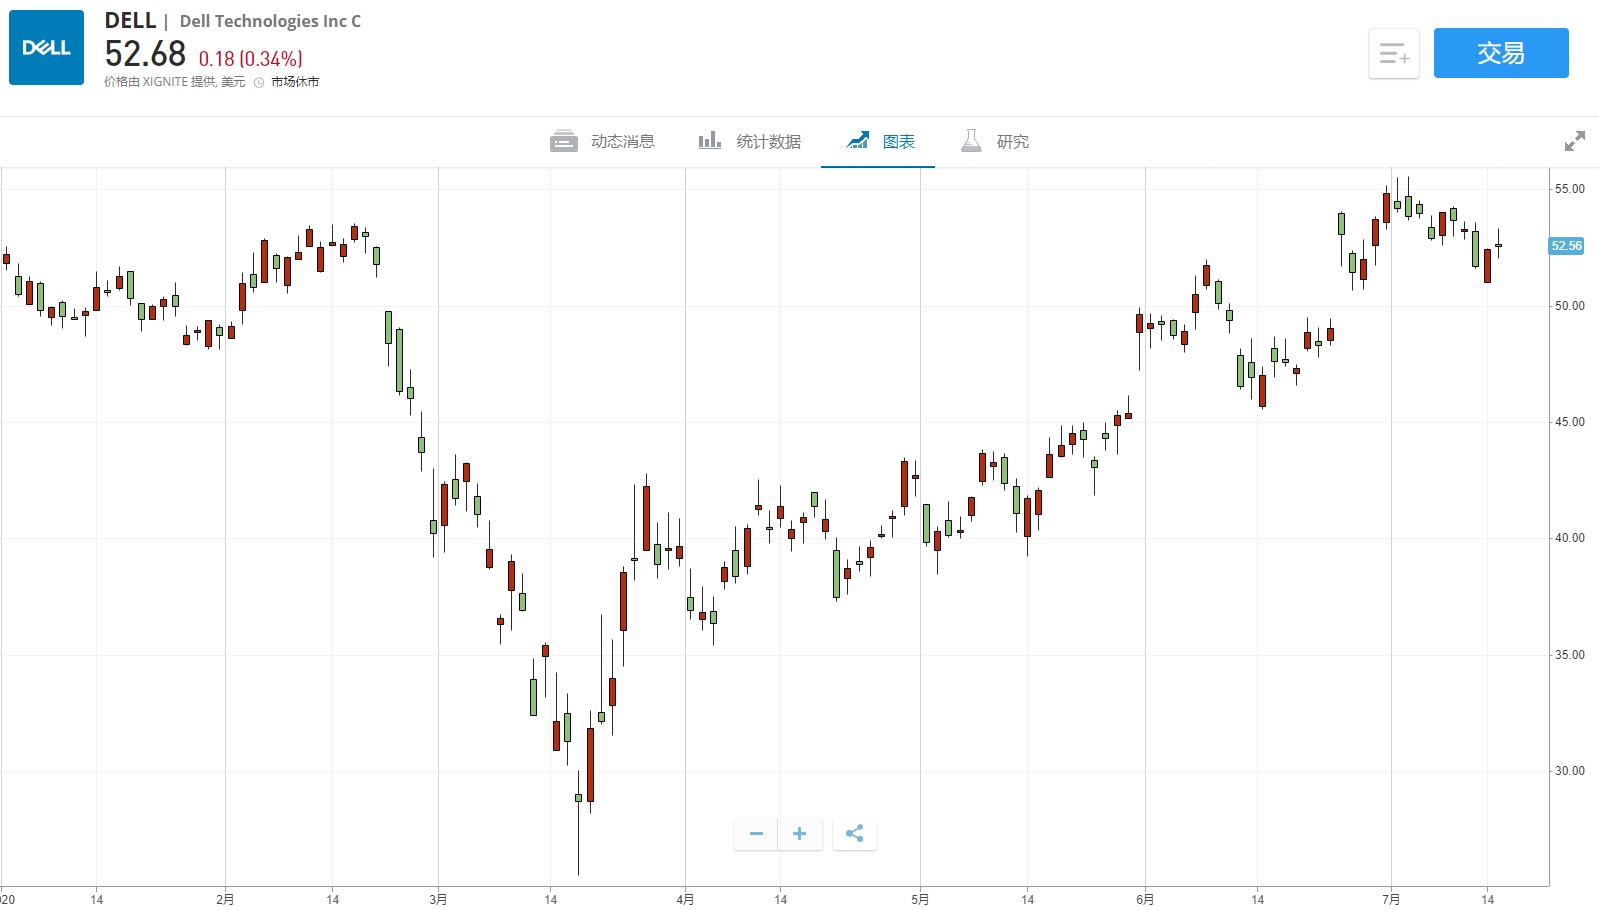Viewport: 1599px width, 910px height.
Task: Expand chart to fullscreen
Action: (1574, 141)
